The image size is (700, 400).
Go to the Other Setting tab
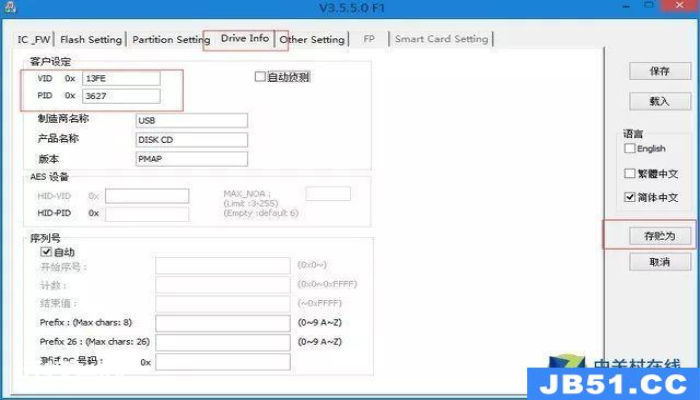312,39
